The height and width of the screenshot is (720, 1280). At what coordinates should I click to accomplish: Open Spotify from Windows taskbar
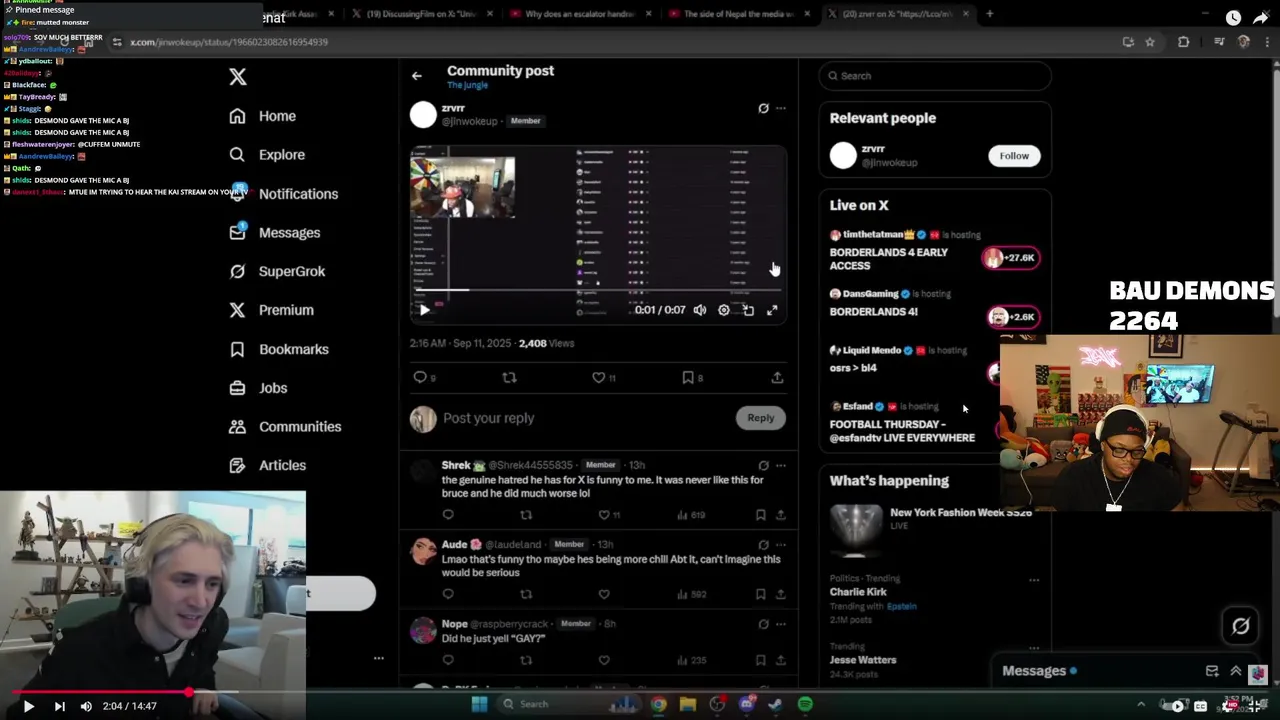805,704
